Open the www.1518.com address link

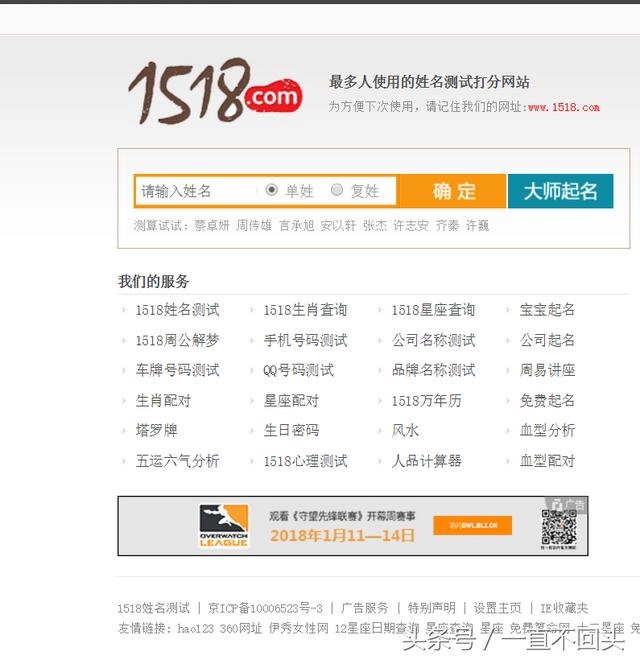(x=564, y=107)
